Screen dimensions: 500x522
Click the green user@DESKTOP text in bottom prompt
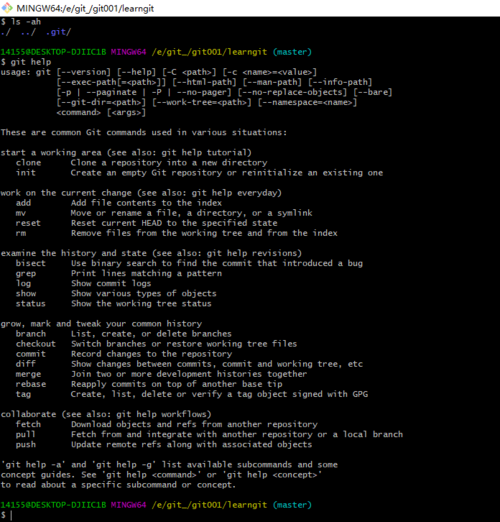53,505
